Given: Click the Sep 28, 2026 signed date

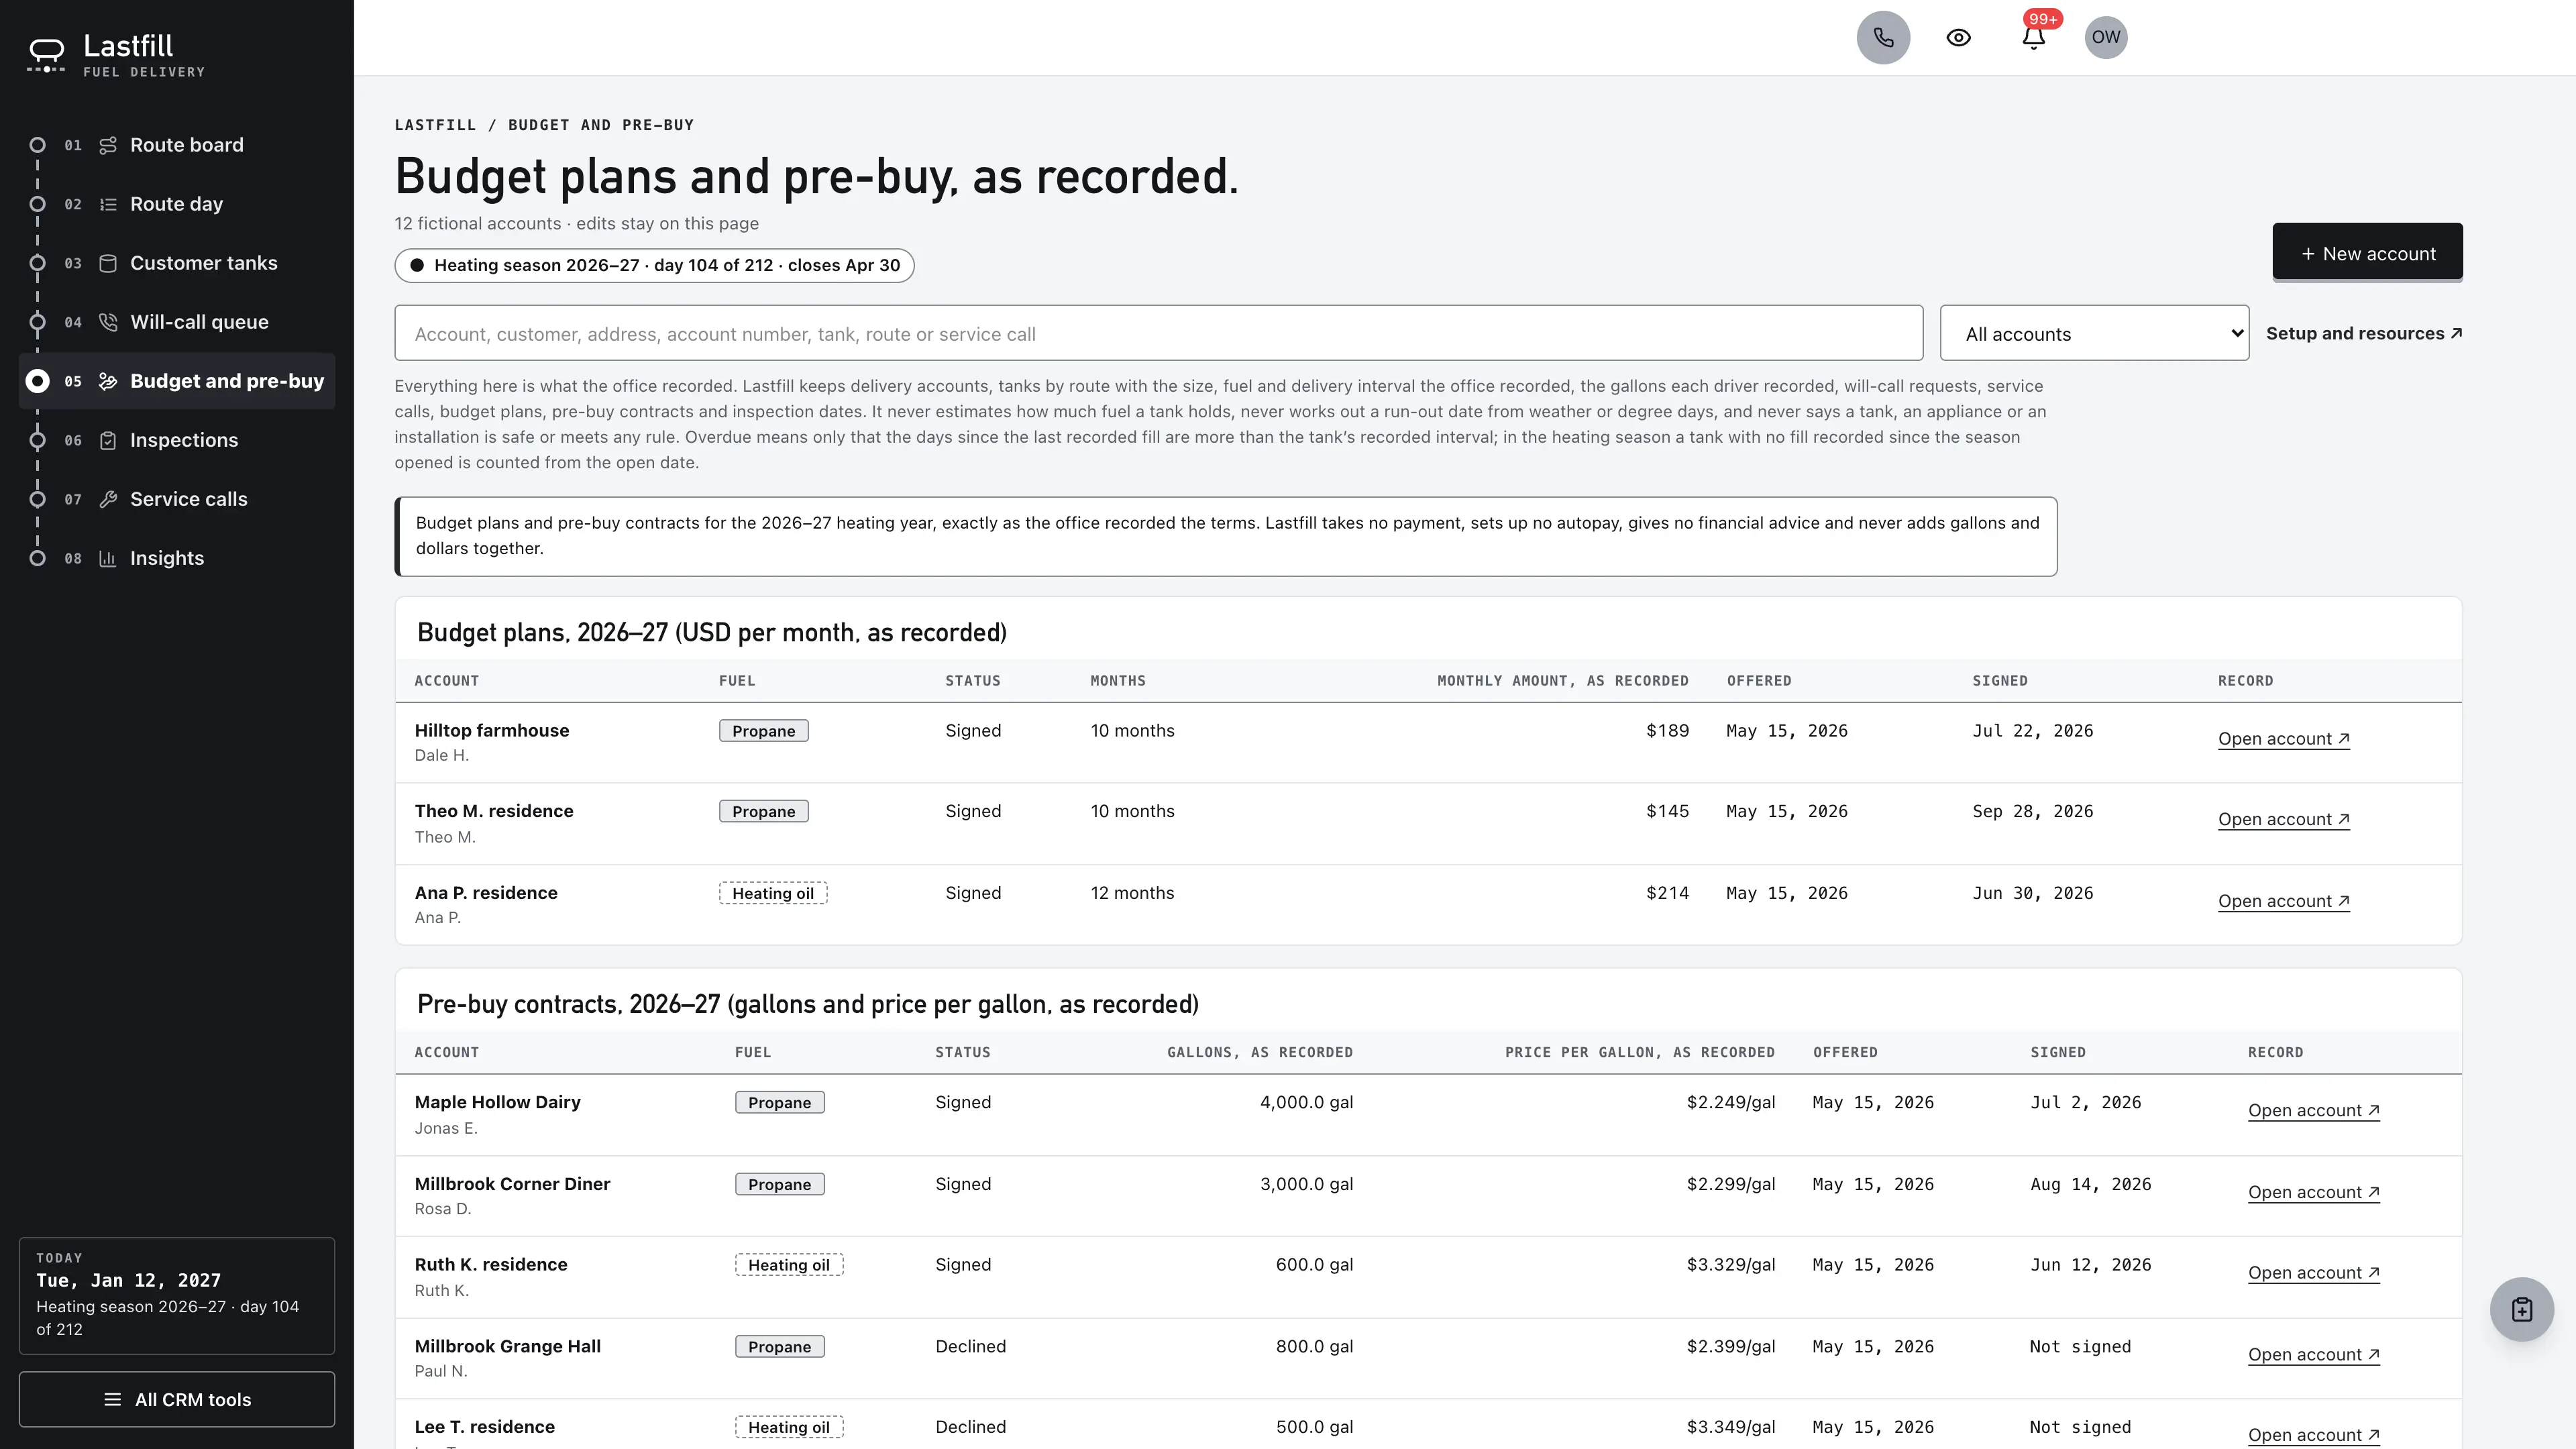Looking at the screenshot, I should pyautogui.click(x=2032, y=812).
